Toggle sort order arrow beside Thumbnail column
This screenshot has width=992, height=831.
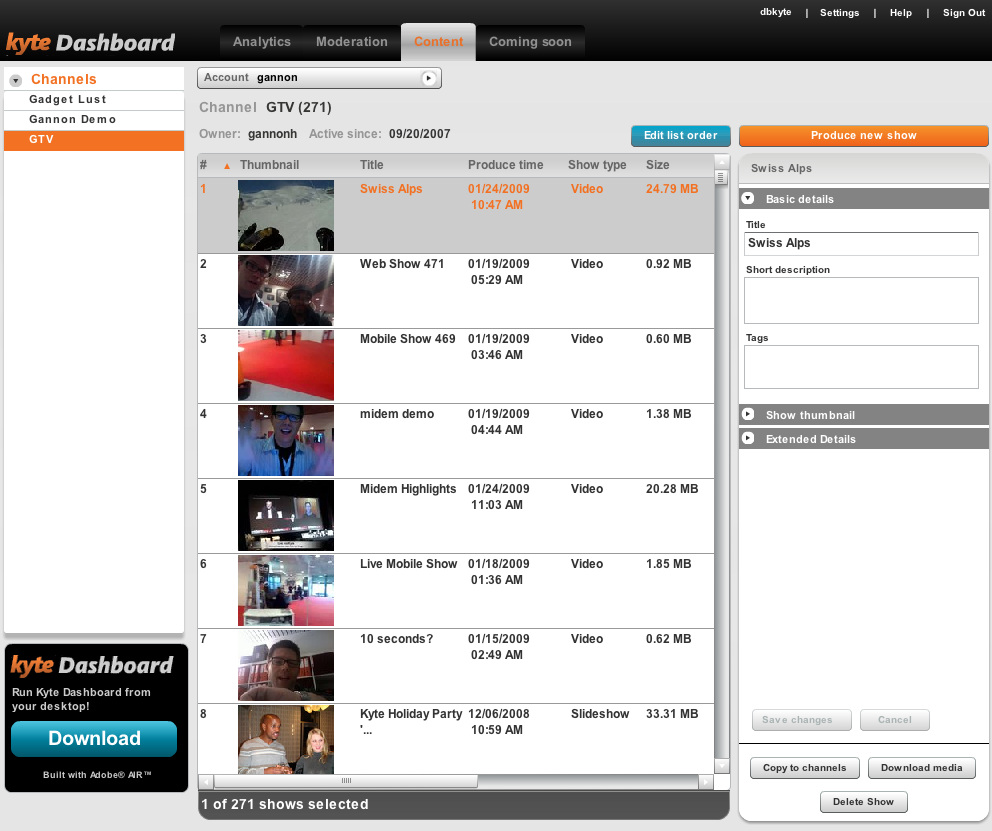(x=226, y=166)
